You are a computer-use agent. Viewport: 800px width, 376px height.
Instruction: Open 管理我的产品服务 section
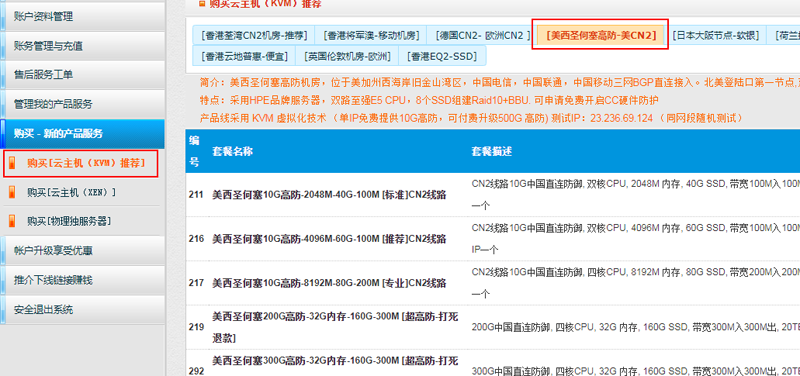point(83,105)
